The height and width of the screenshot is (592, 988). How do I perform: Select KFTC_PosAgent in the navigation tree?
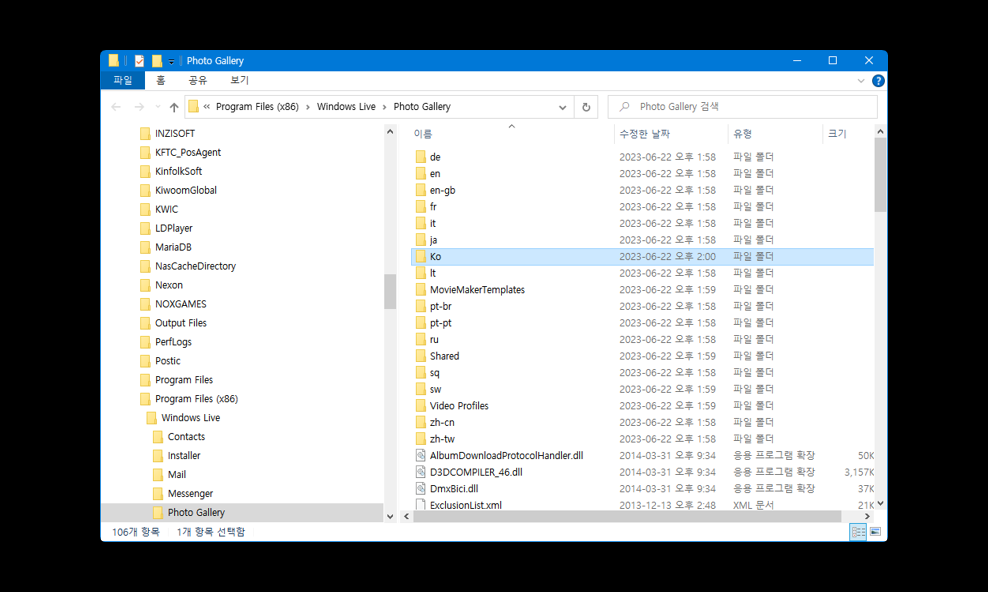(188, 152)
